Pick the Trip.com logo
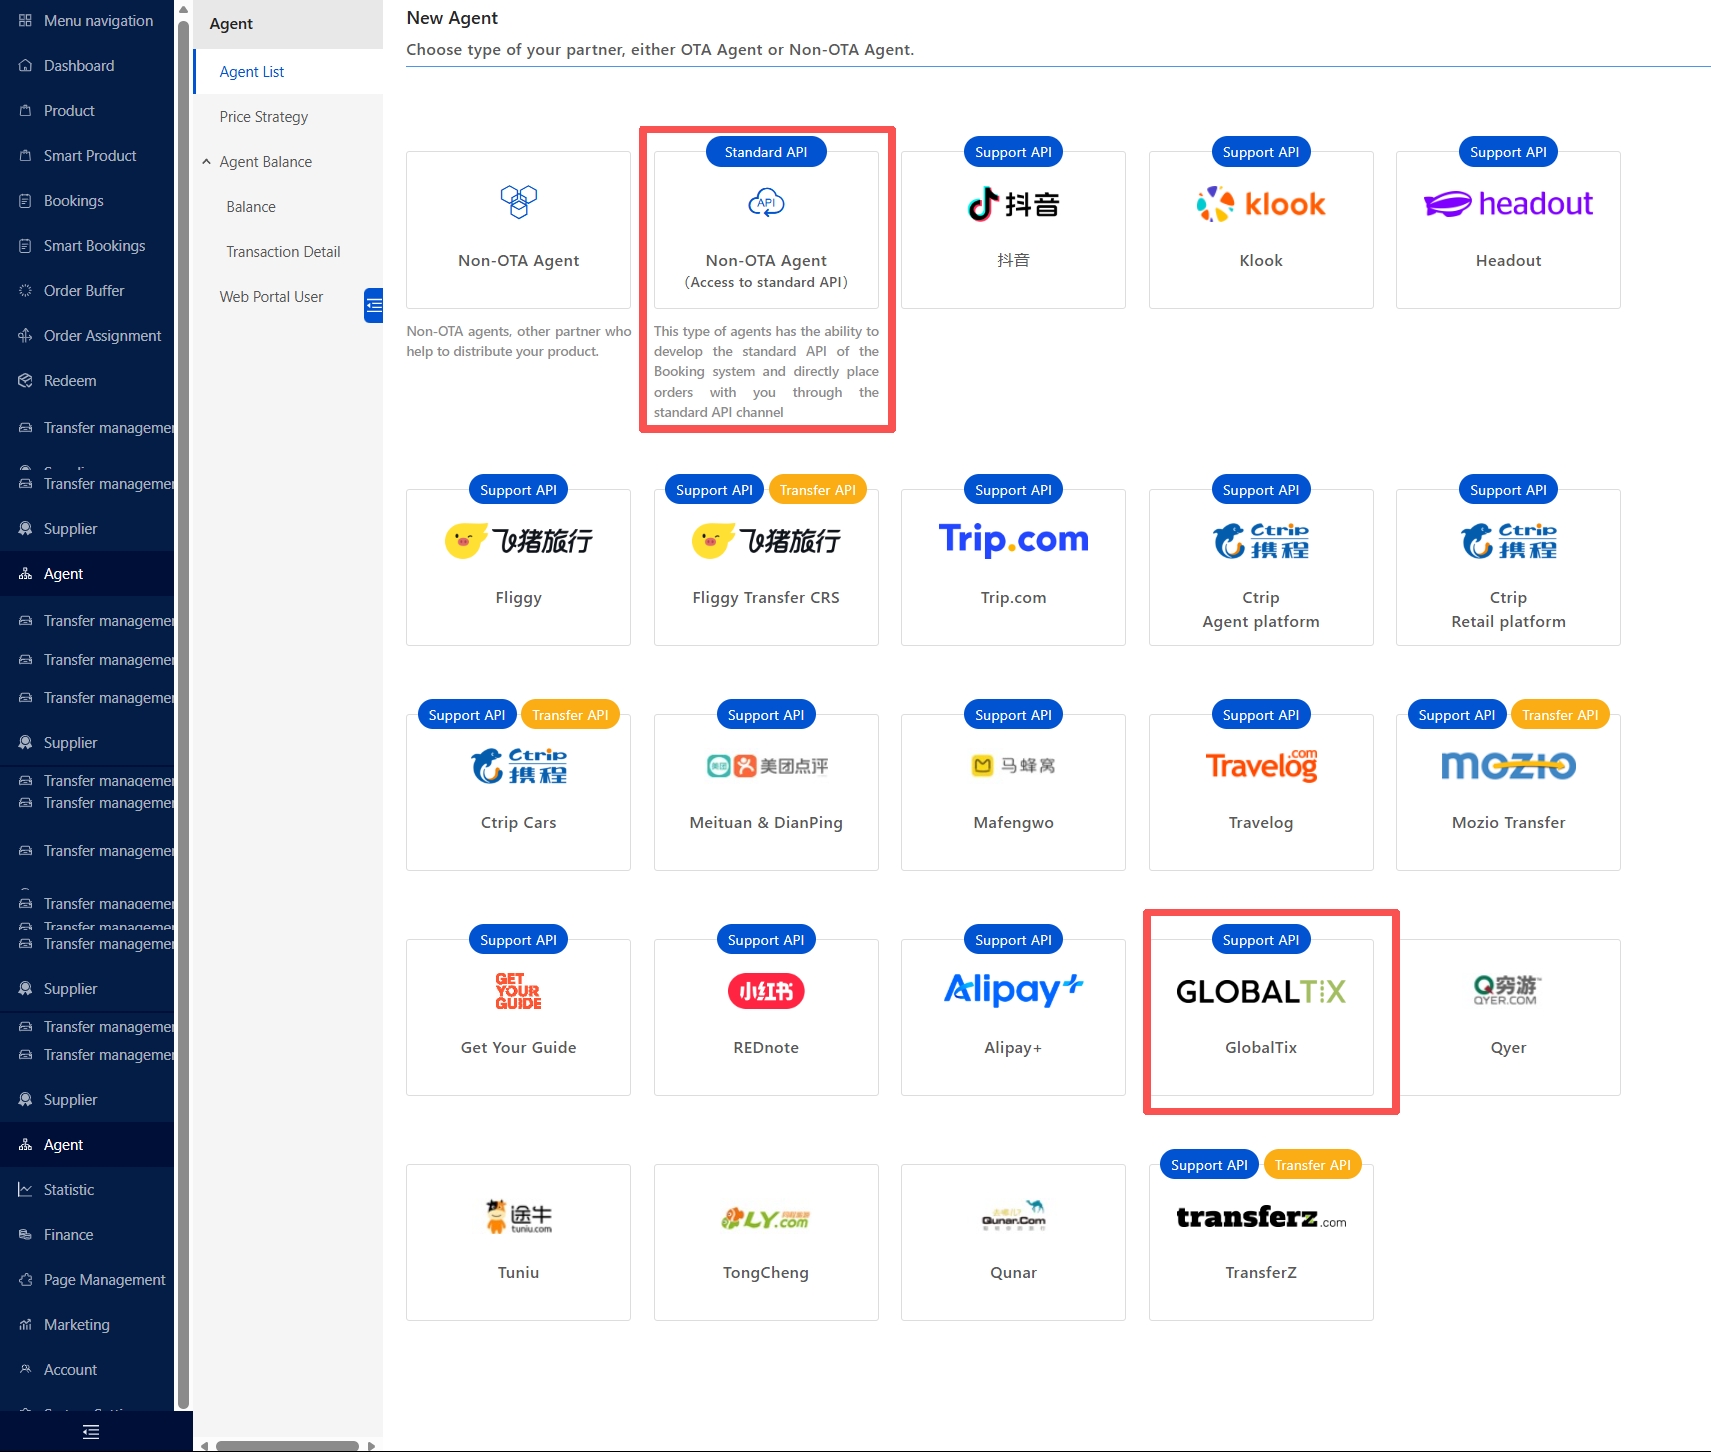The image size is (1711, 1452). 1013,540
